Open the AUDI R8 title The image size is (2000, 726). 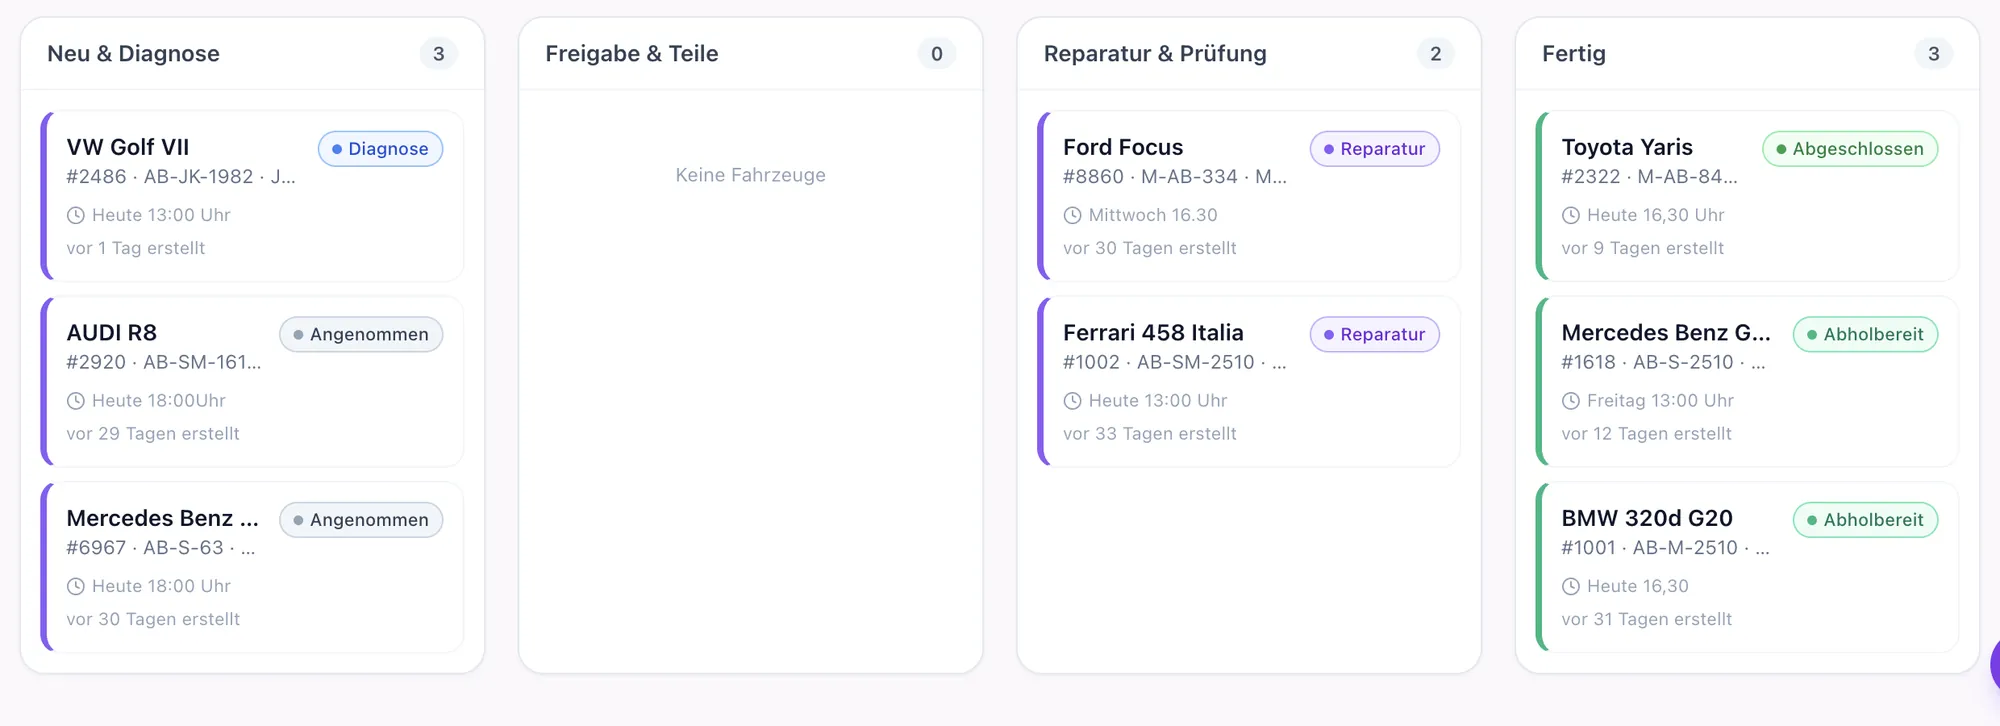pyautogui.click(x=112, y=333)
